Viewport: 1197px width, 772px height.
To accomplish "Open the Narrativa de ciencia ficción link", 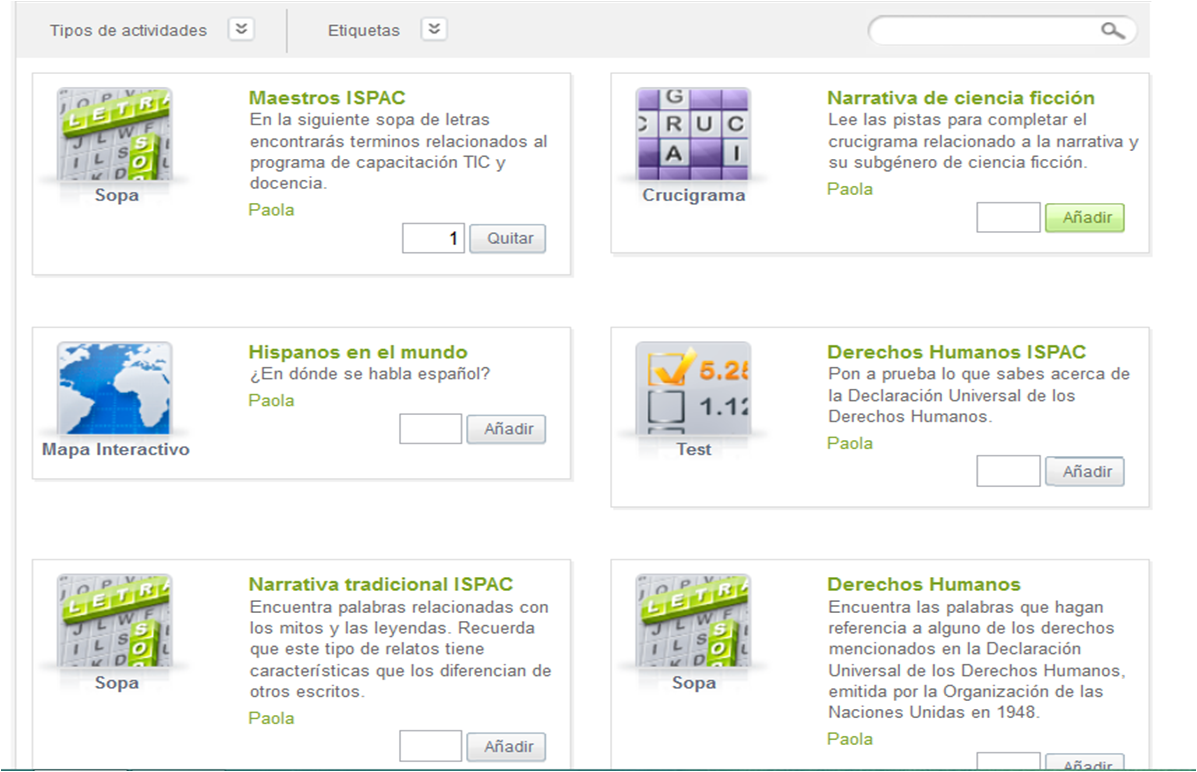I will pos(964,98).
